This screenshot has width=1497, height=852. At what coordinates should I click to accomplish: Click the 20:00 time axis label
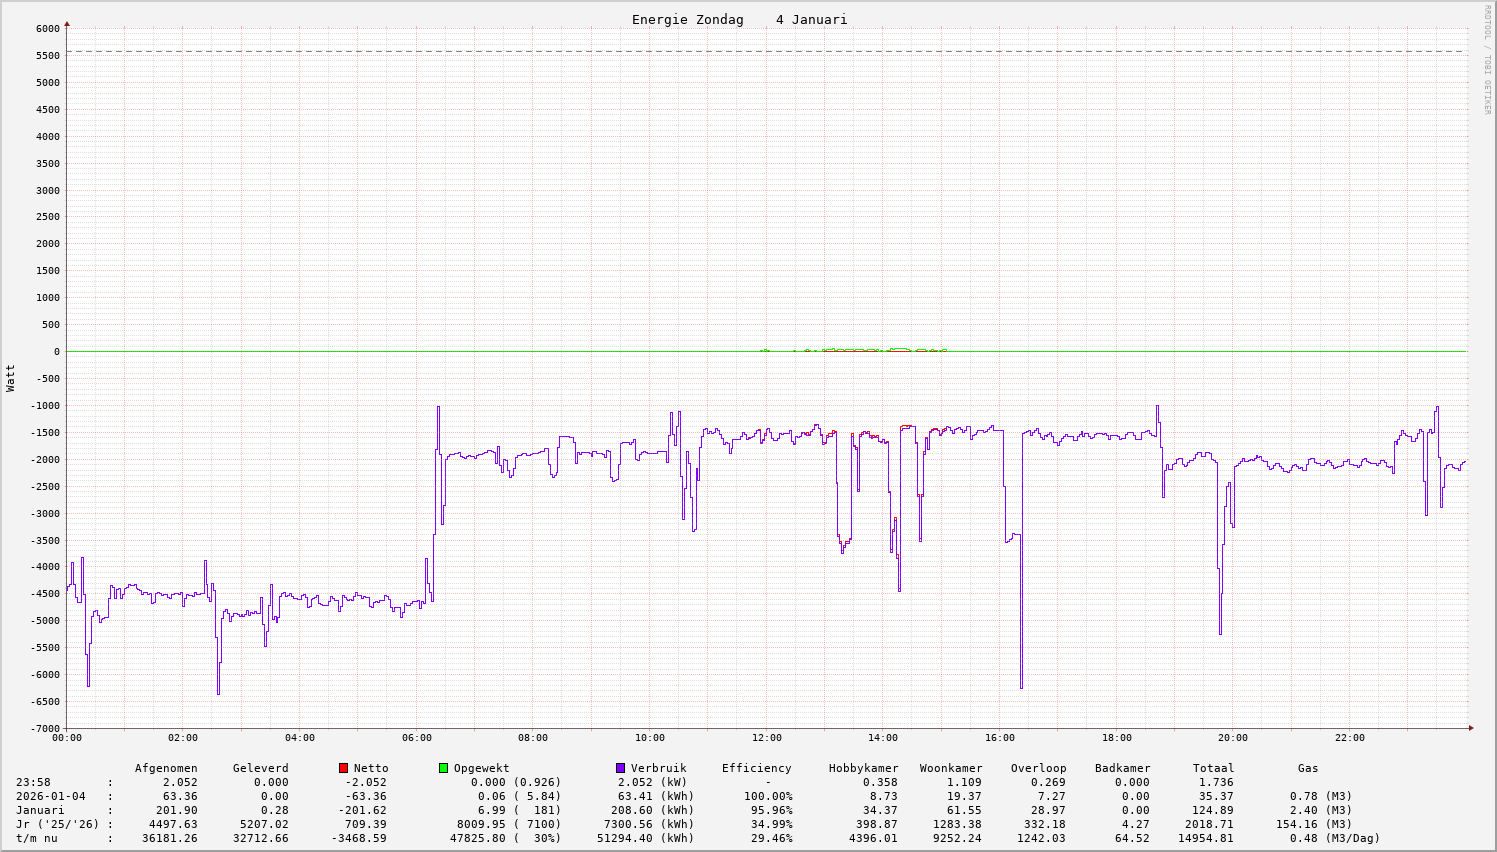coord(1233,738)
